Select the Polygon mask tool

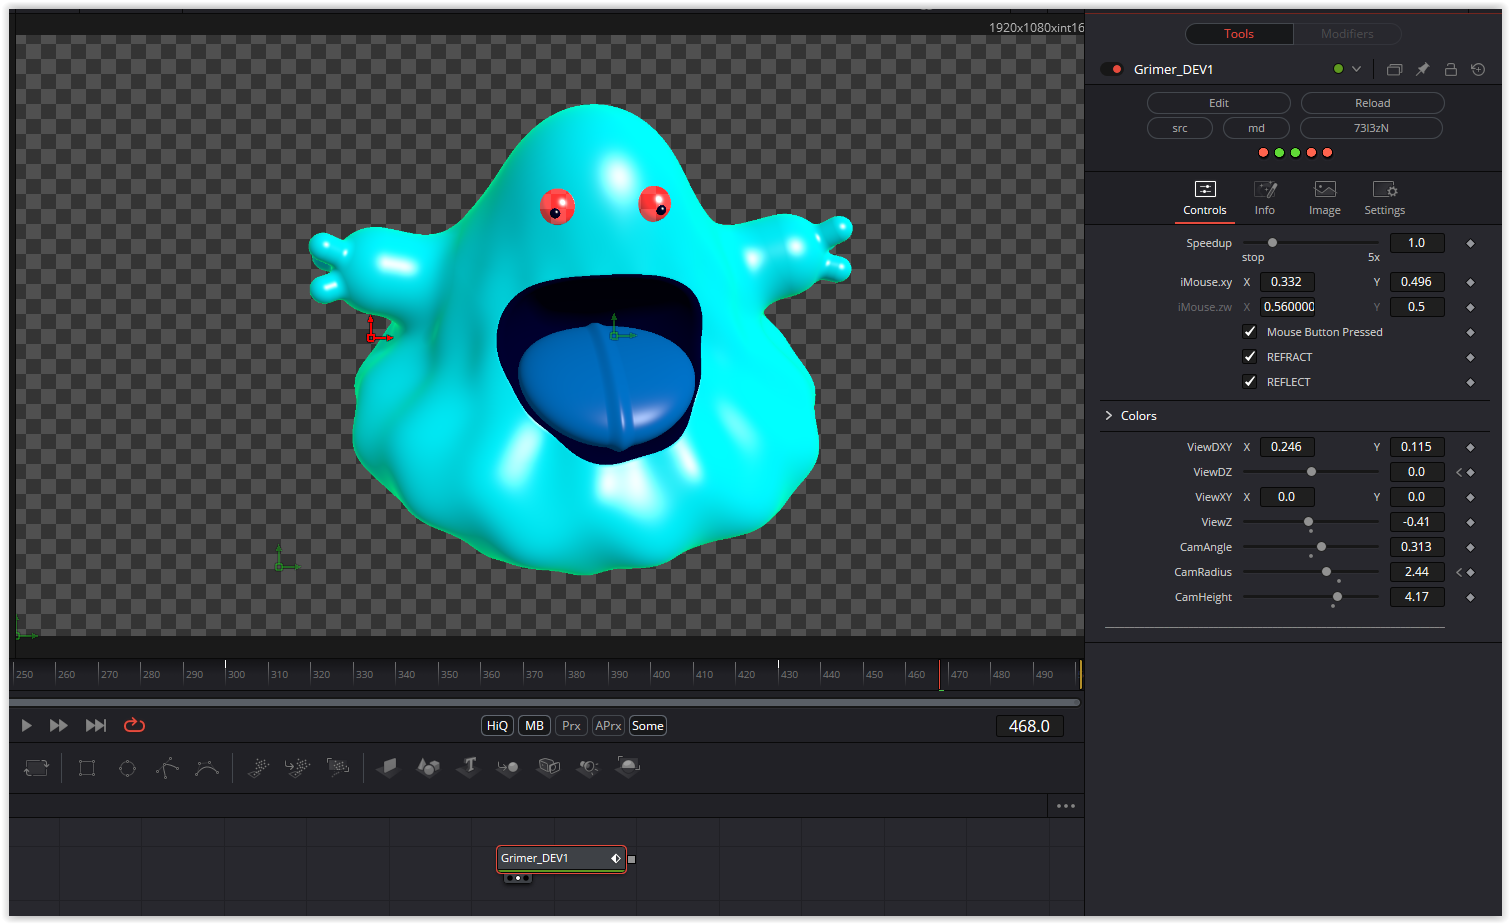[x=167, y=768]
